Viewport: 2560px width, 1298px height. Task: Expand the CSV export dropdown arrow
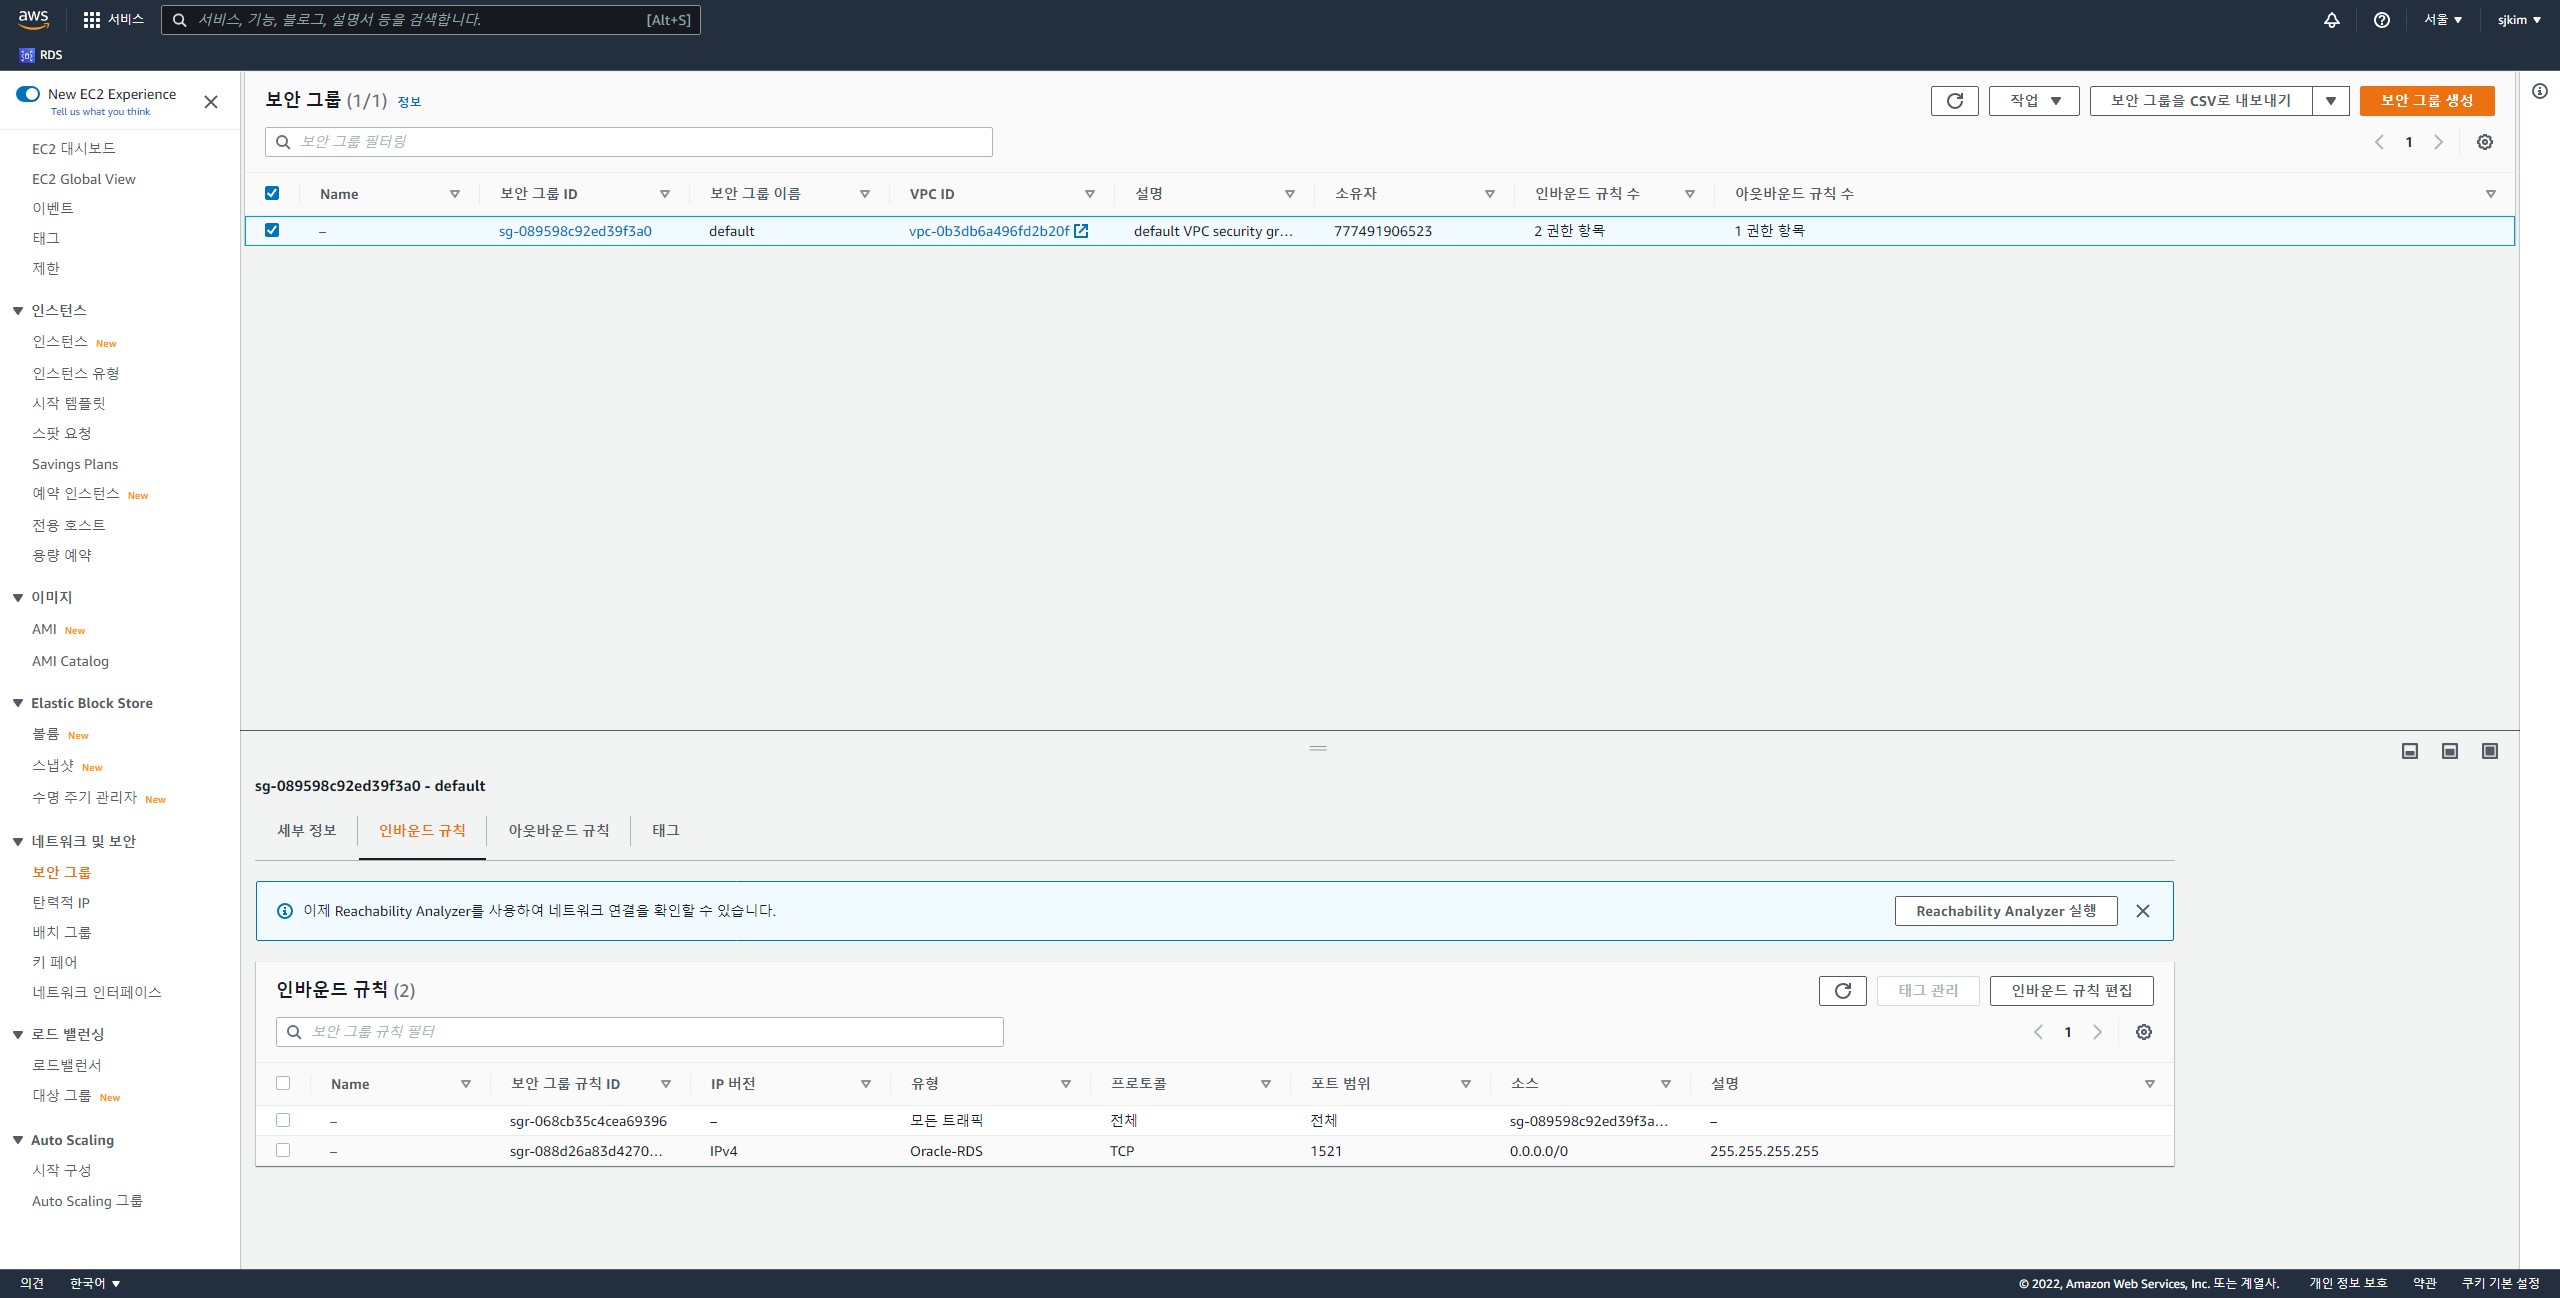tap(2330, 101)
